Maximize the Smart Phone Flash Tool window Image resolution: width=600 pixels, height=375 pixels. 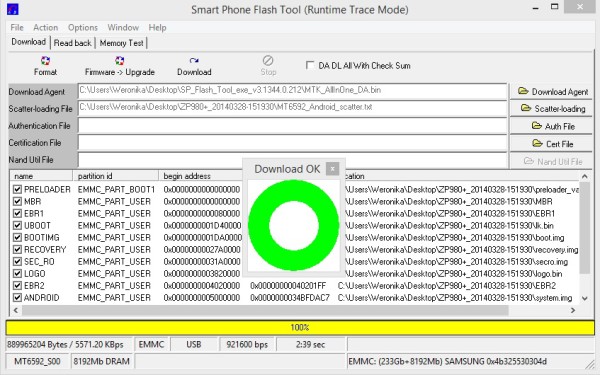coord(554,7)
